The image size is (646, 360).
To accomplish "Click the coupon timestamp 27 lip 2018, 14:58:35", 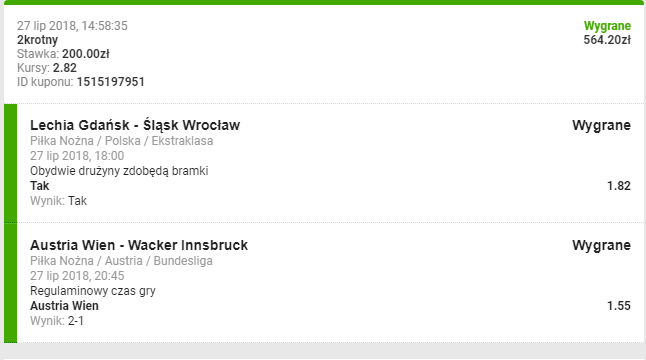I will (x=72, y=26).
